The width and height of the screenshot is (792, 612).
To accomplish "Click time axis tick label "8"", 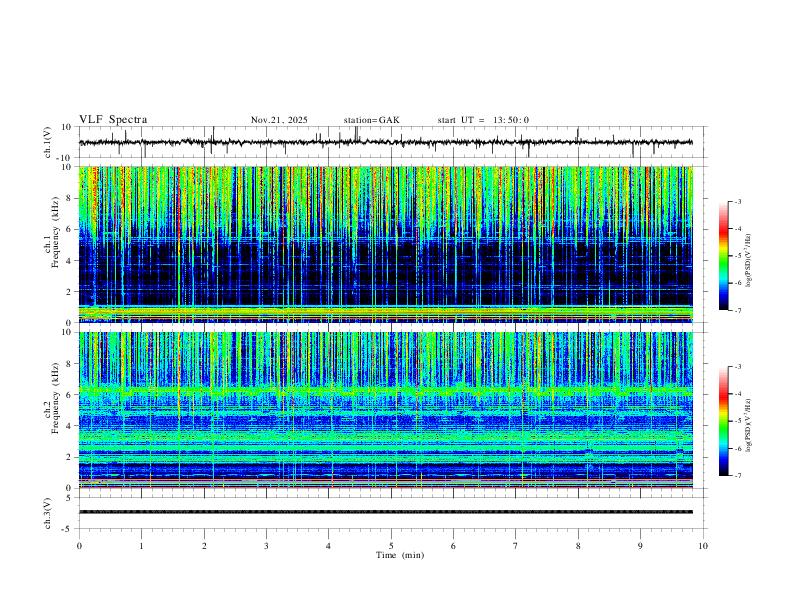I will click(x=578, y=546).
